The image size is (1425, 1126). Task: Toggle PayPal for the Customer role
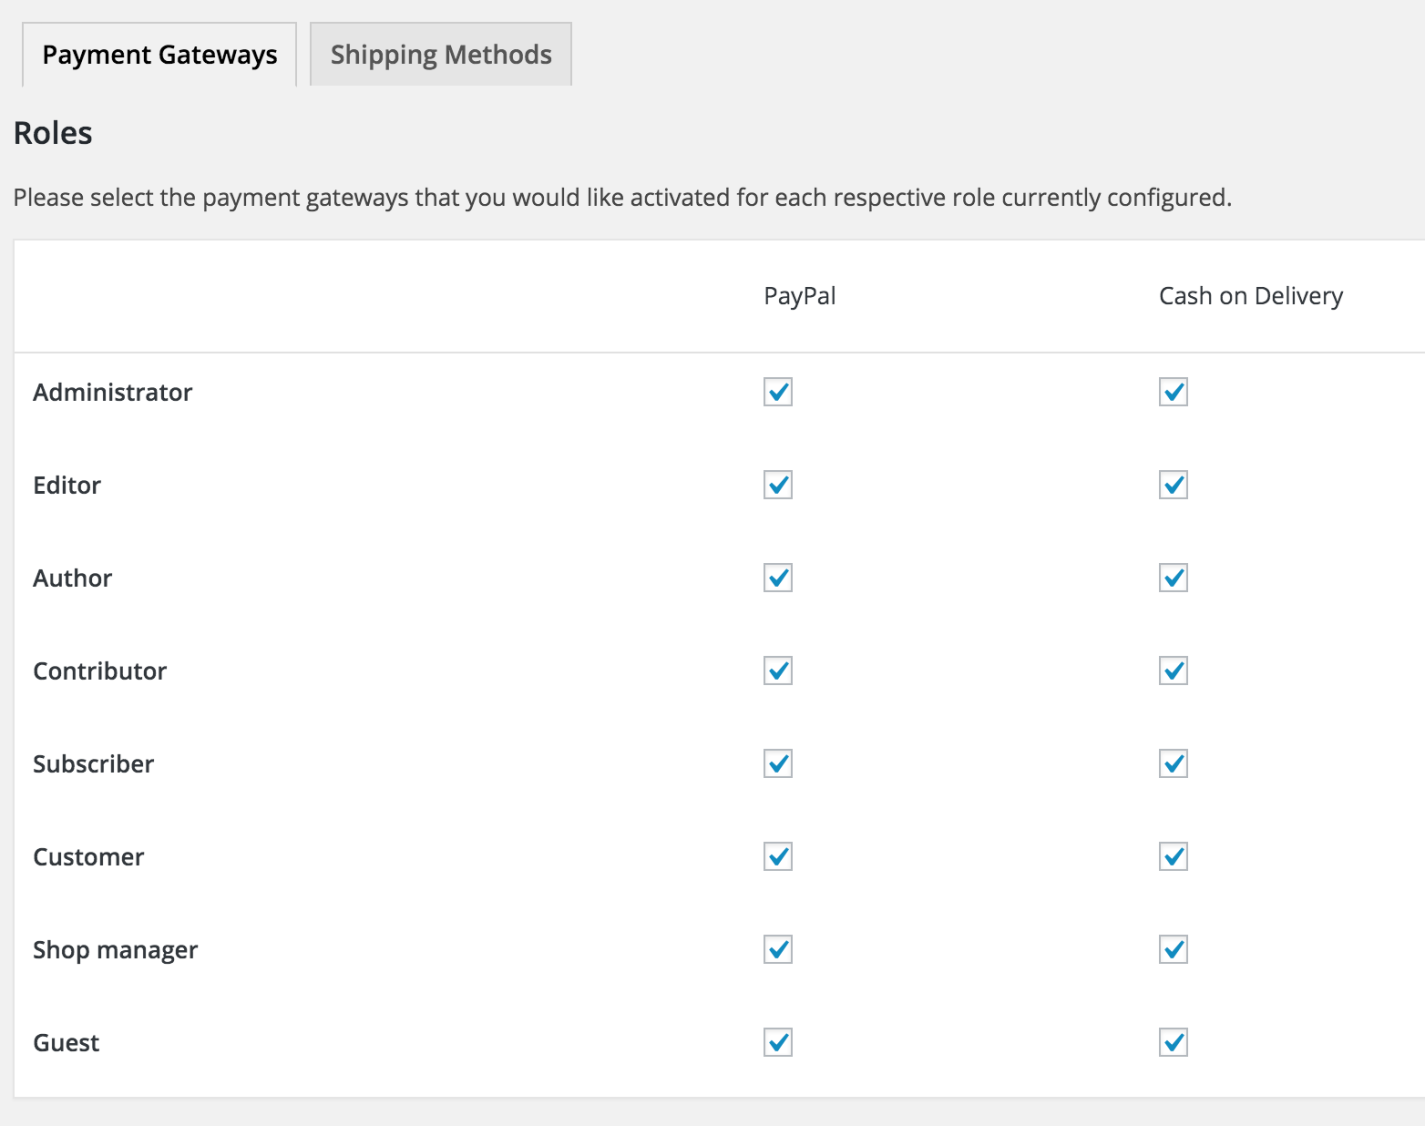[x=778, y=856]
